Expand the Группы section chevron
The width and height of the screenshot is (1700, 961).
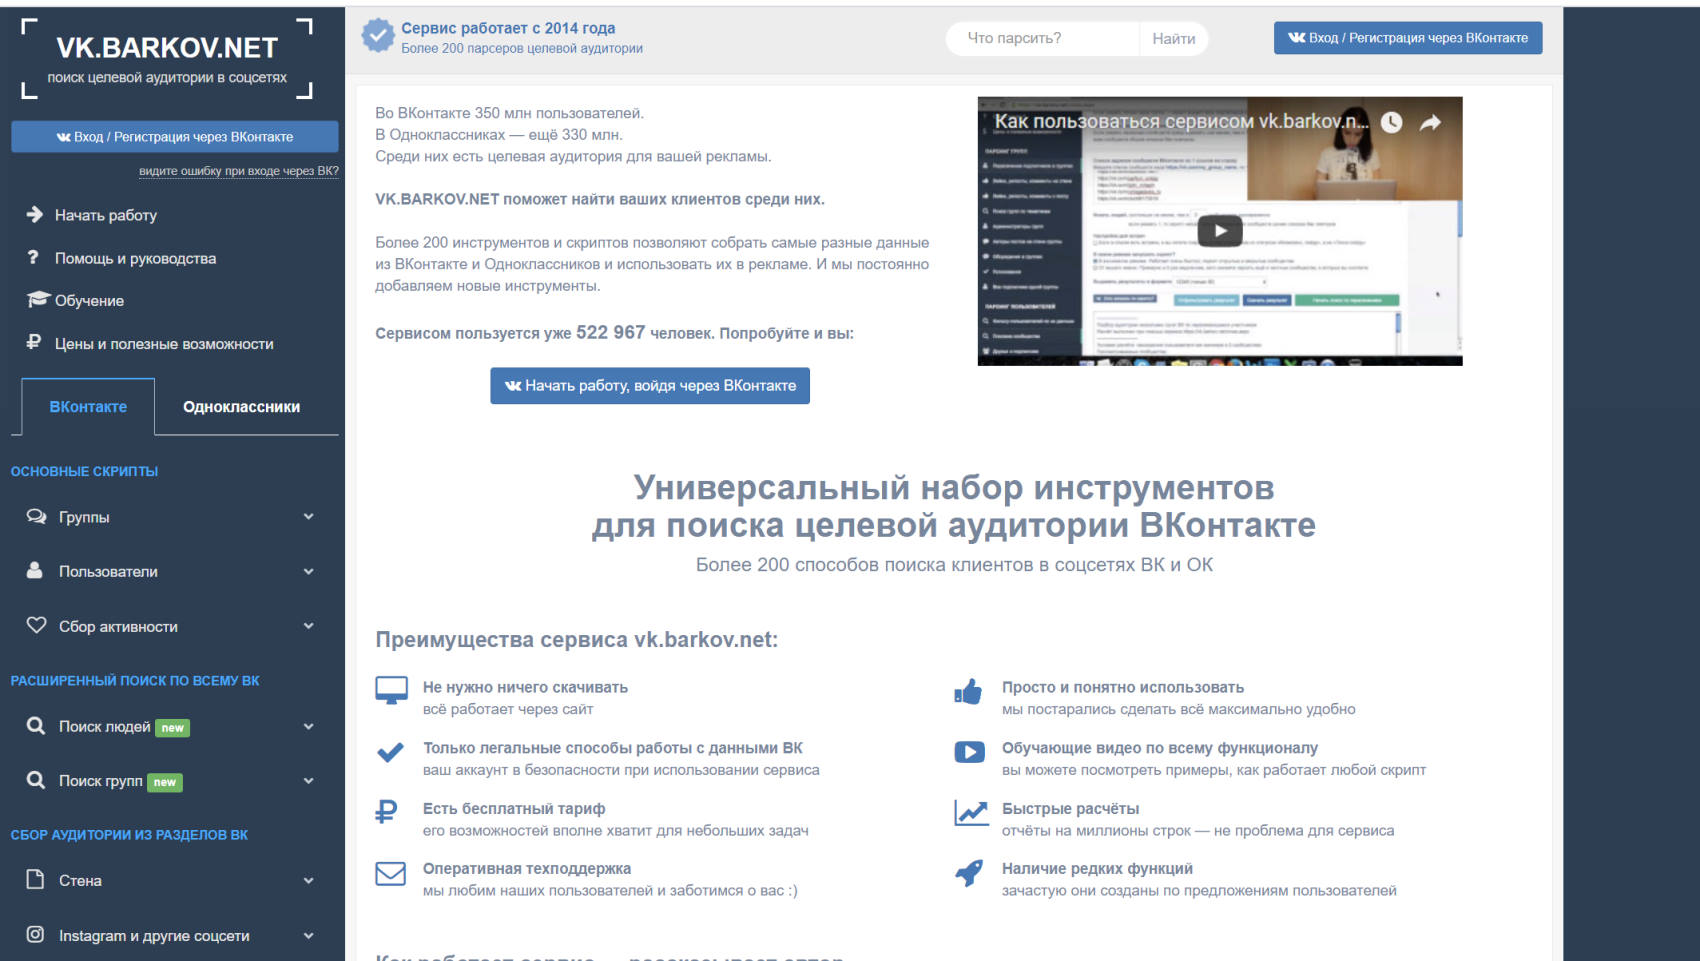pyautogui.click(x=308, y=517)
